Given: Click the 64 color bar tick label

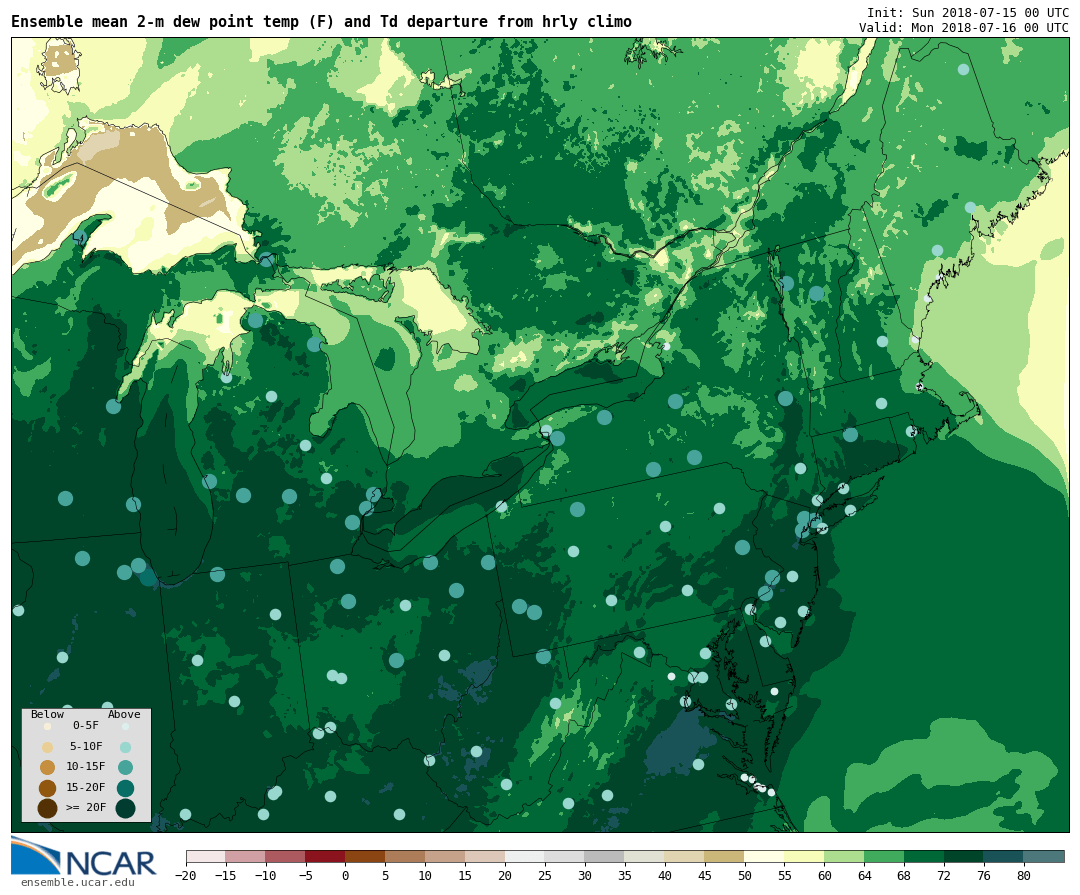Looking at the screenshot, I should coord(864,876).
